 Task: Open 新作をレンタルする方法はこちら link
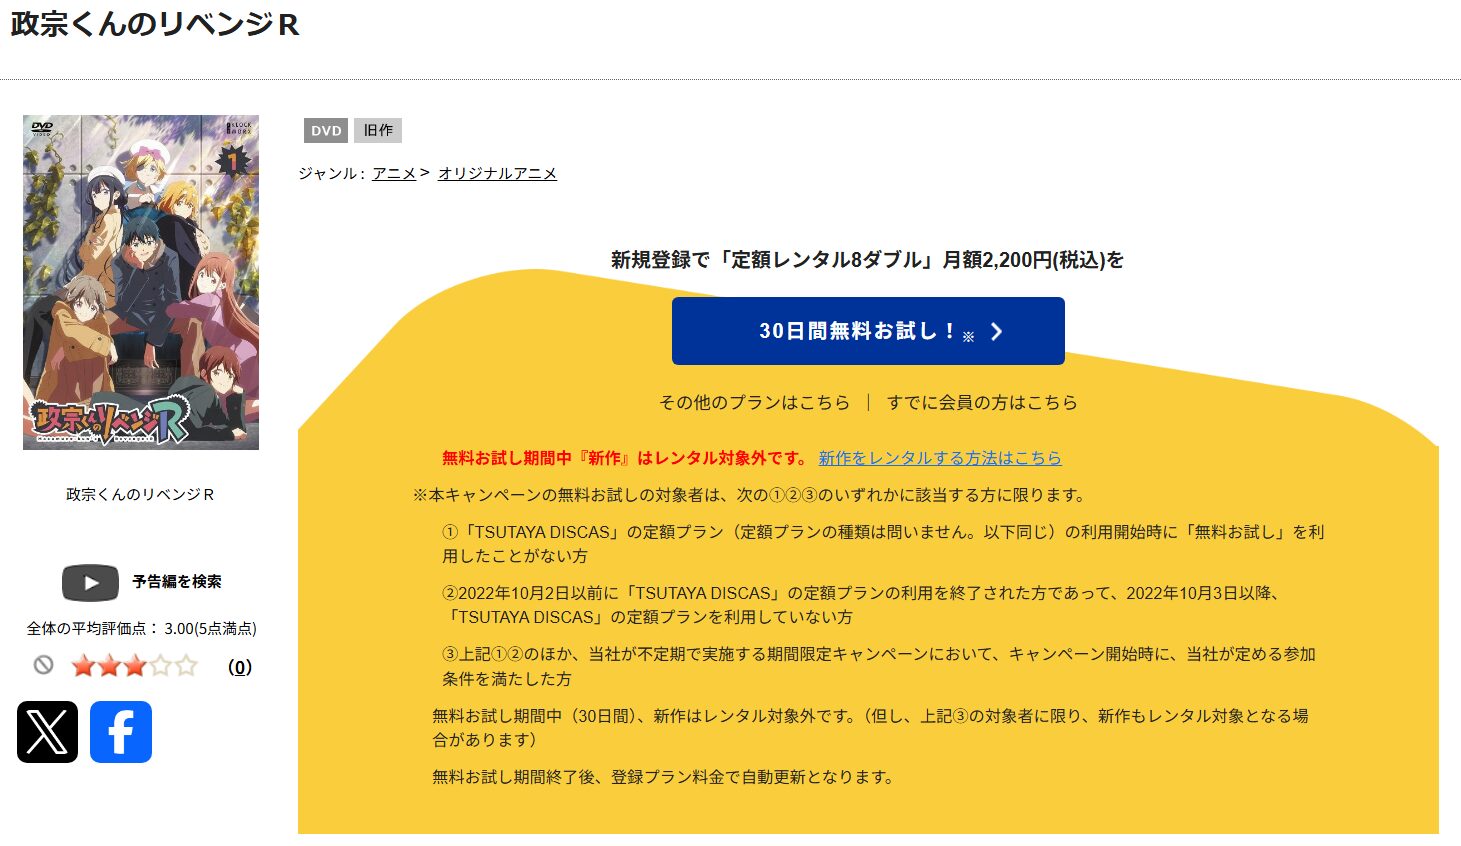(939, 458)
